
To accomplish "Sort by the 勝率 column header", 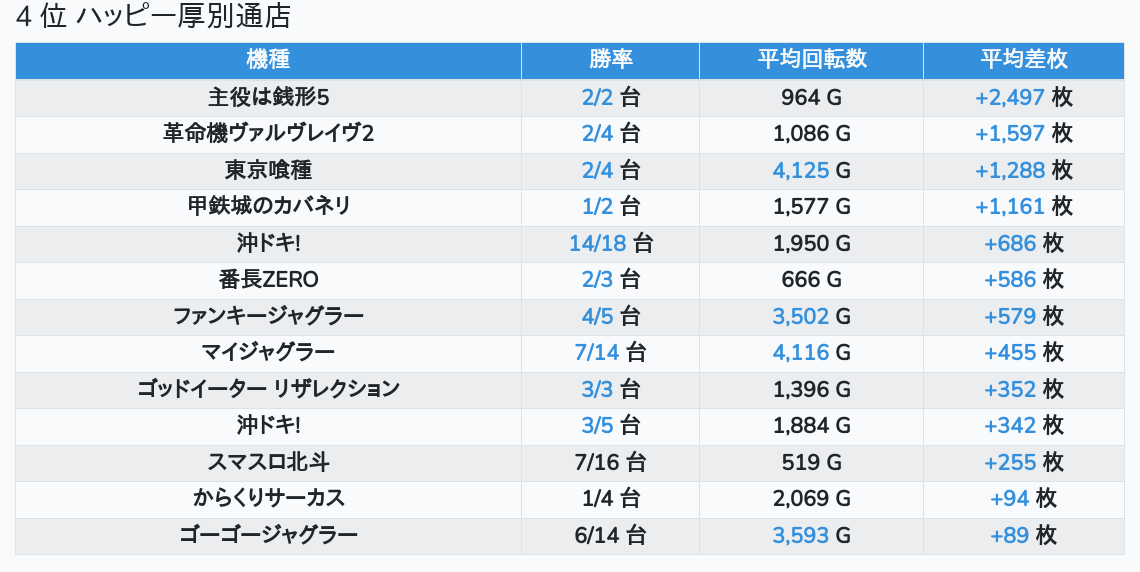I will pos(610,59).
